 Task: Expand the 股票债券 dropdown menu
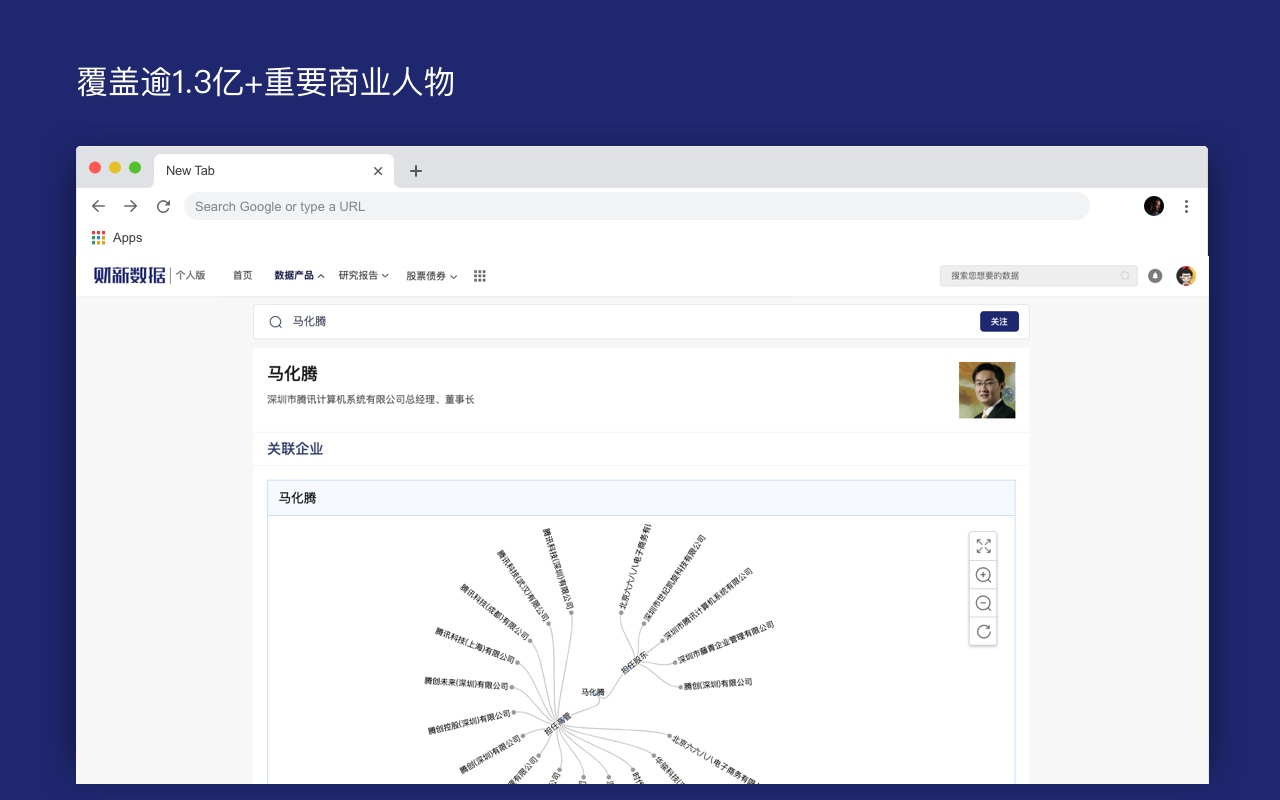[x=432, y=276]
